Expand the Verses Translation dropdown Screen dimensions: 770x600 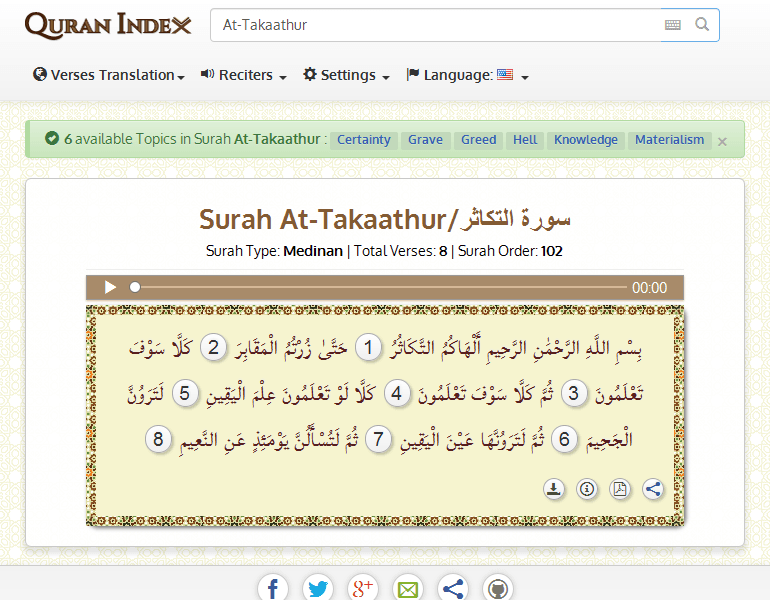(109, 75)
